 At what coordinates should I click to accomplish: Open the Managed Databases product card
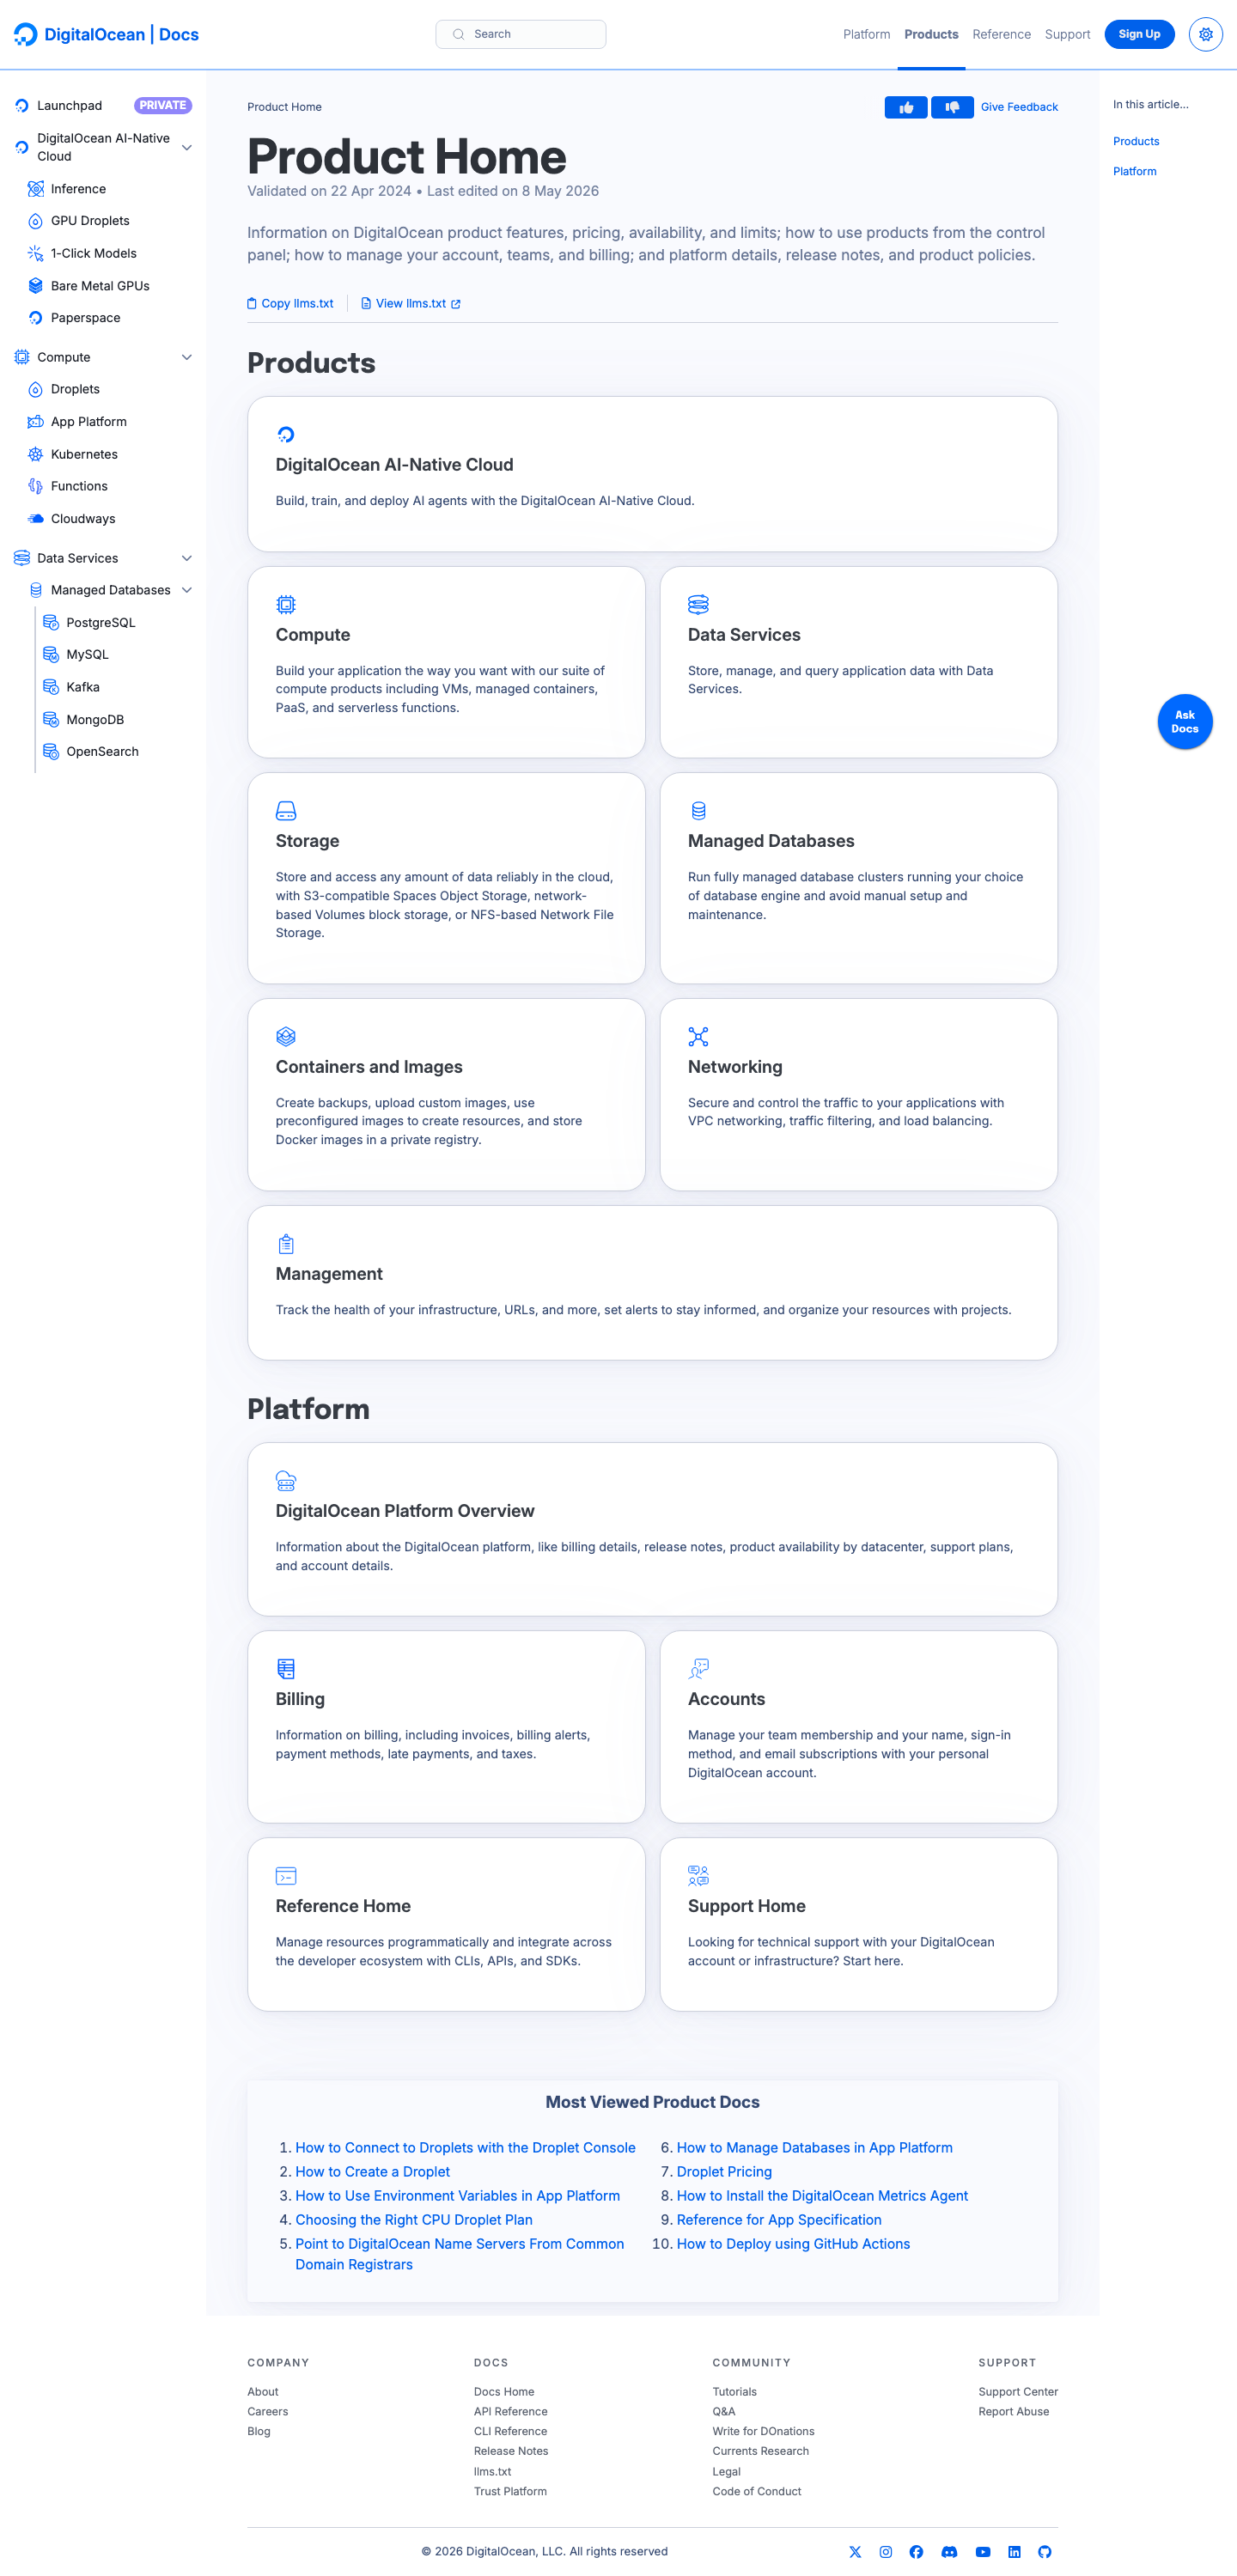pyautogui.click(x=858, y=878)
